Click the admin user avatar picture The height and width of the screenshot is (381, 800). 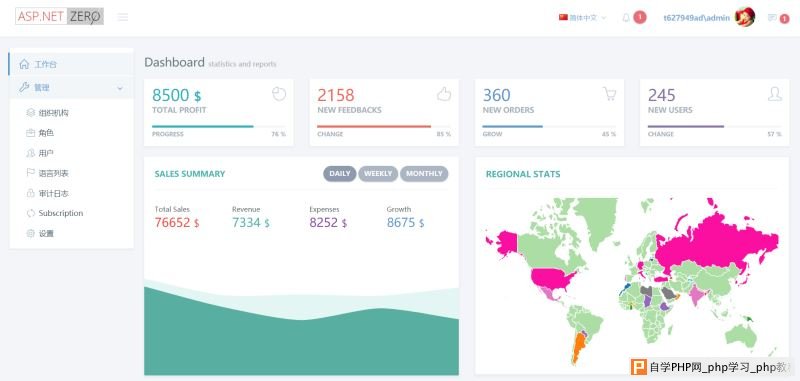[x=745, y=17]
